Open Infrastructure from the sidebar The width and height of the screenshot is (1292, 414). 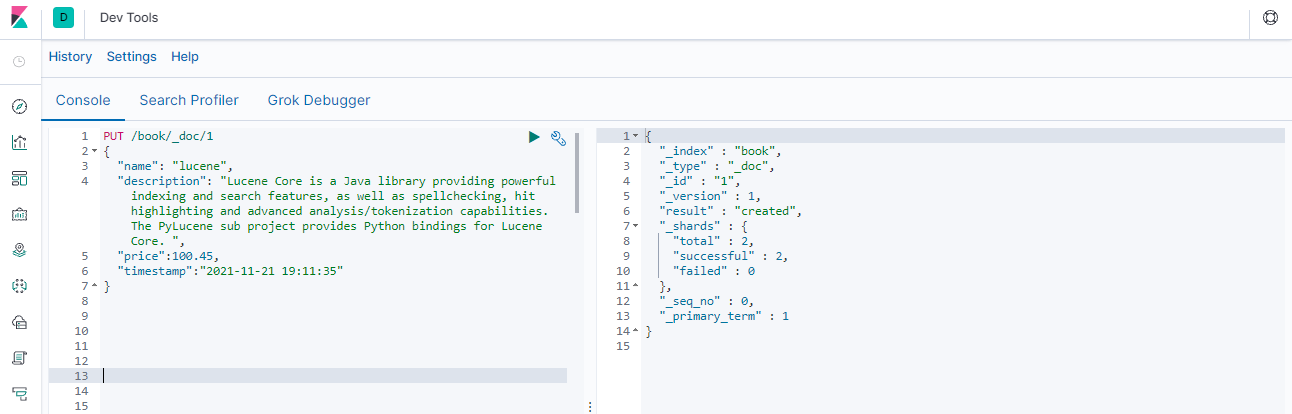19,322
